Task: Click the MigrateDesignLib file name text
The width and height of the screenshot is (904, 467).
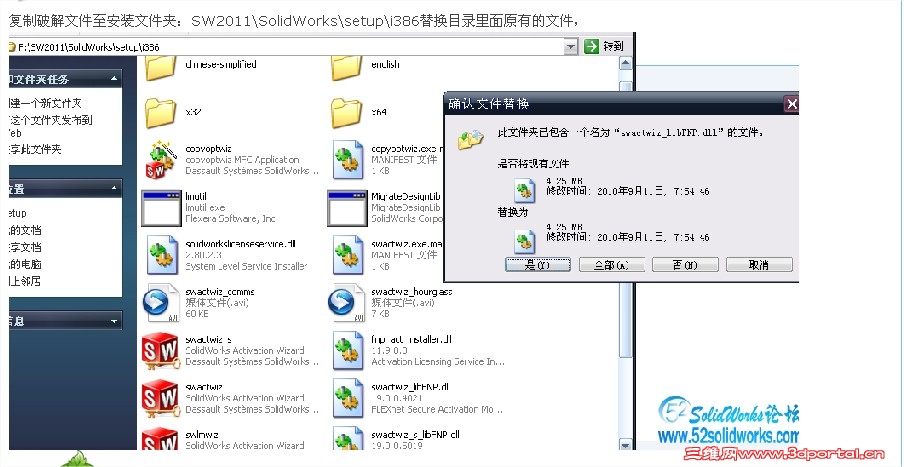Action: tap(406, 196)
